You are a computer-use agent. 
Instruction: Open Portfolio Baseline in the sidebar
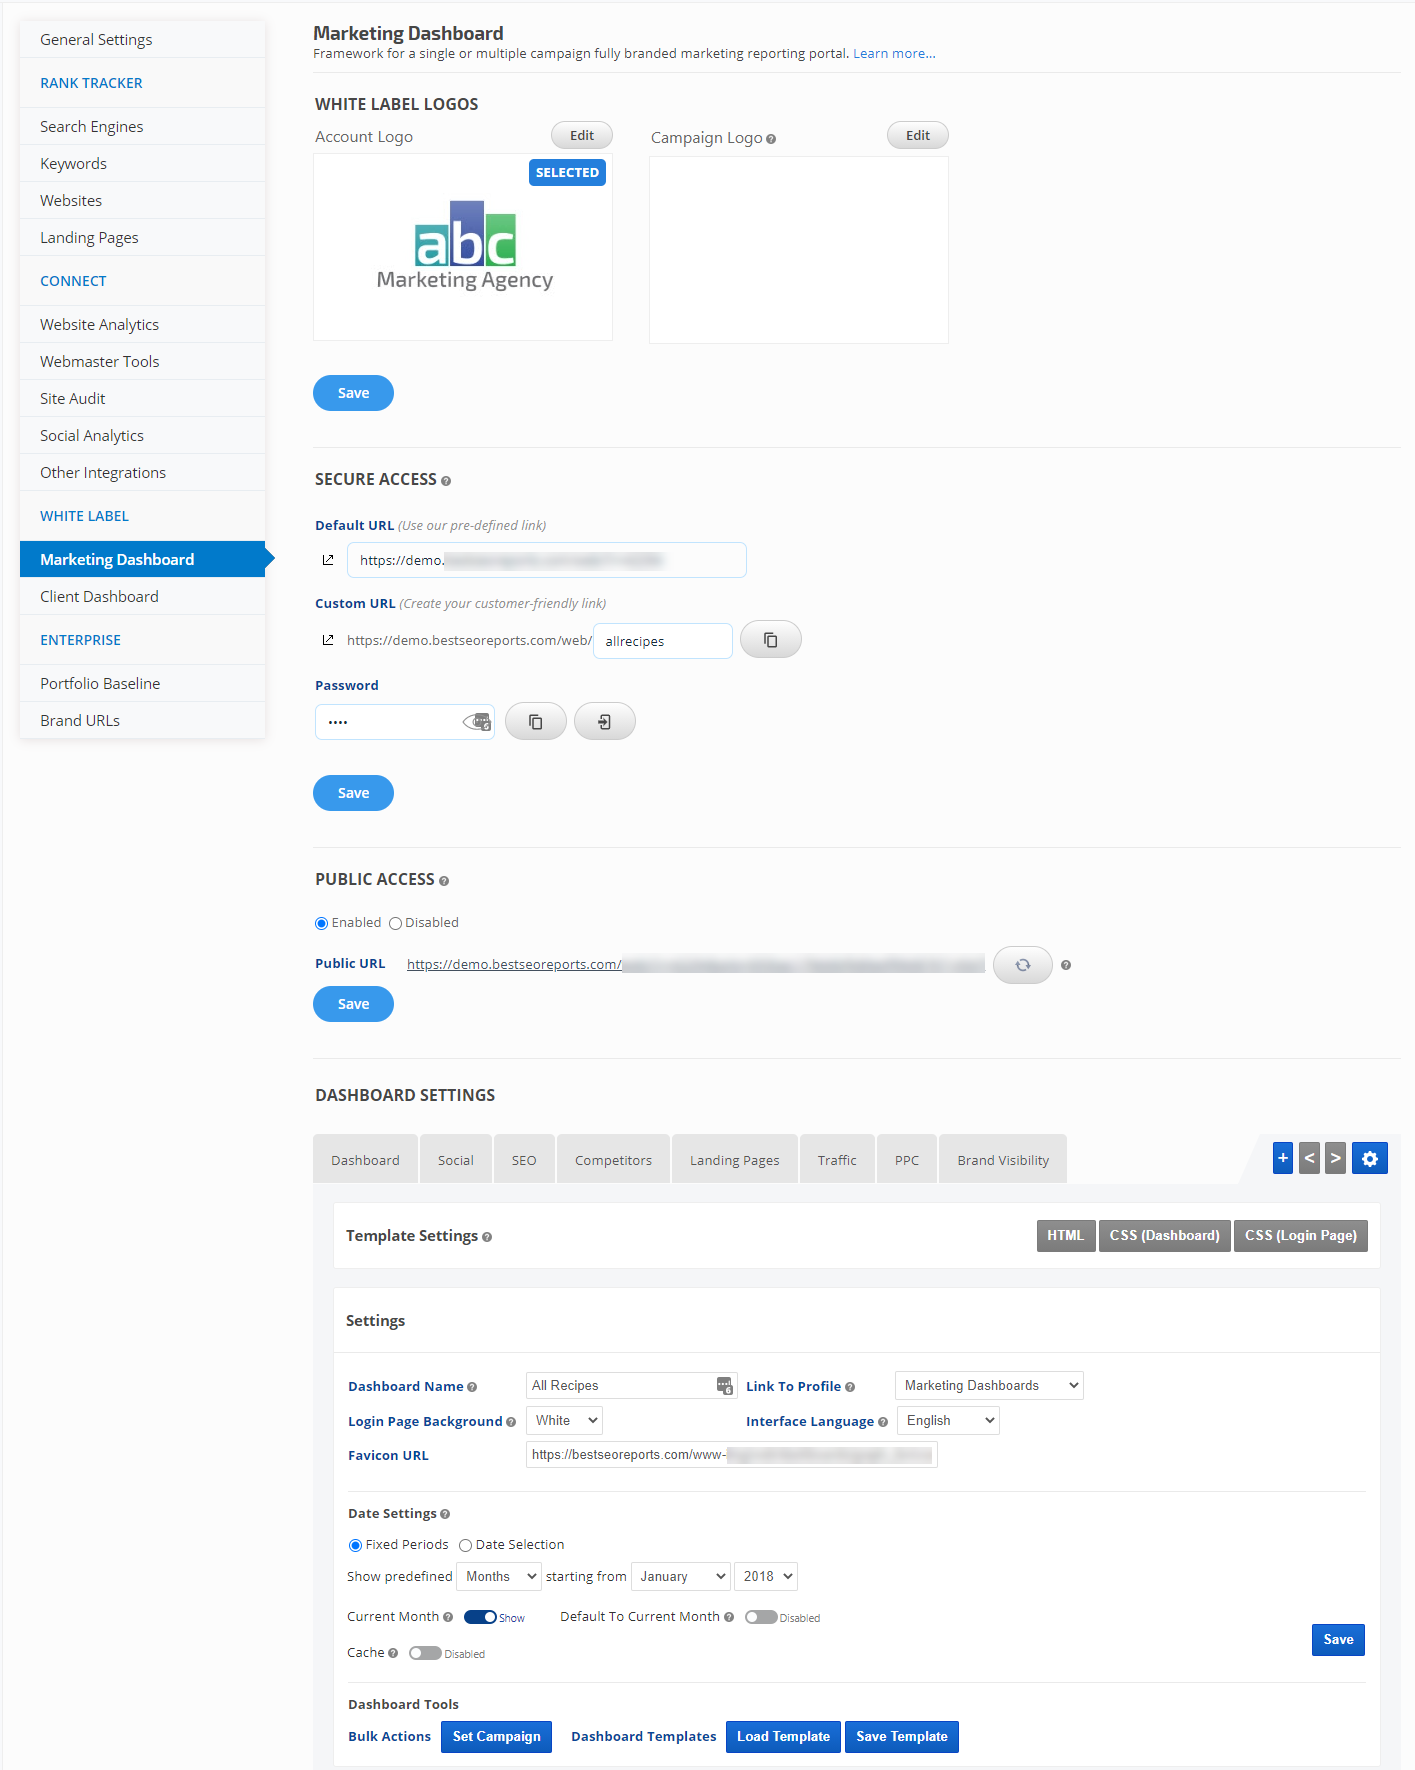[143, 684]
